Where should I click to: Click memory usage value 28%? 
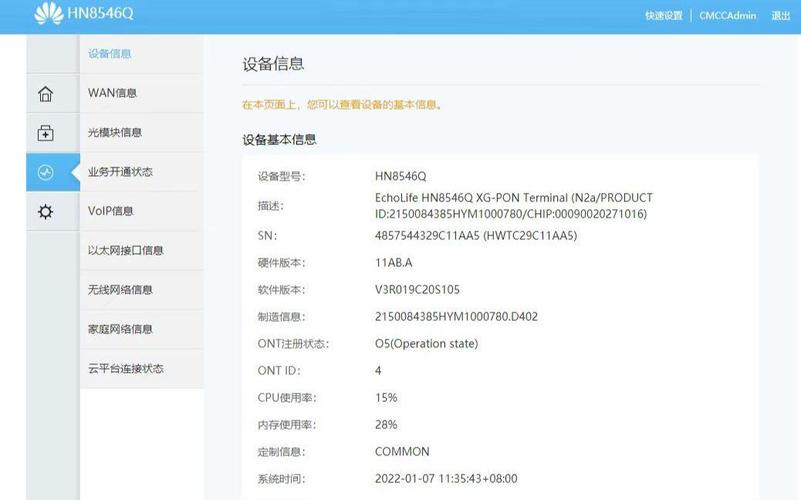point(386,425)
